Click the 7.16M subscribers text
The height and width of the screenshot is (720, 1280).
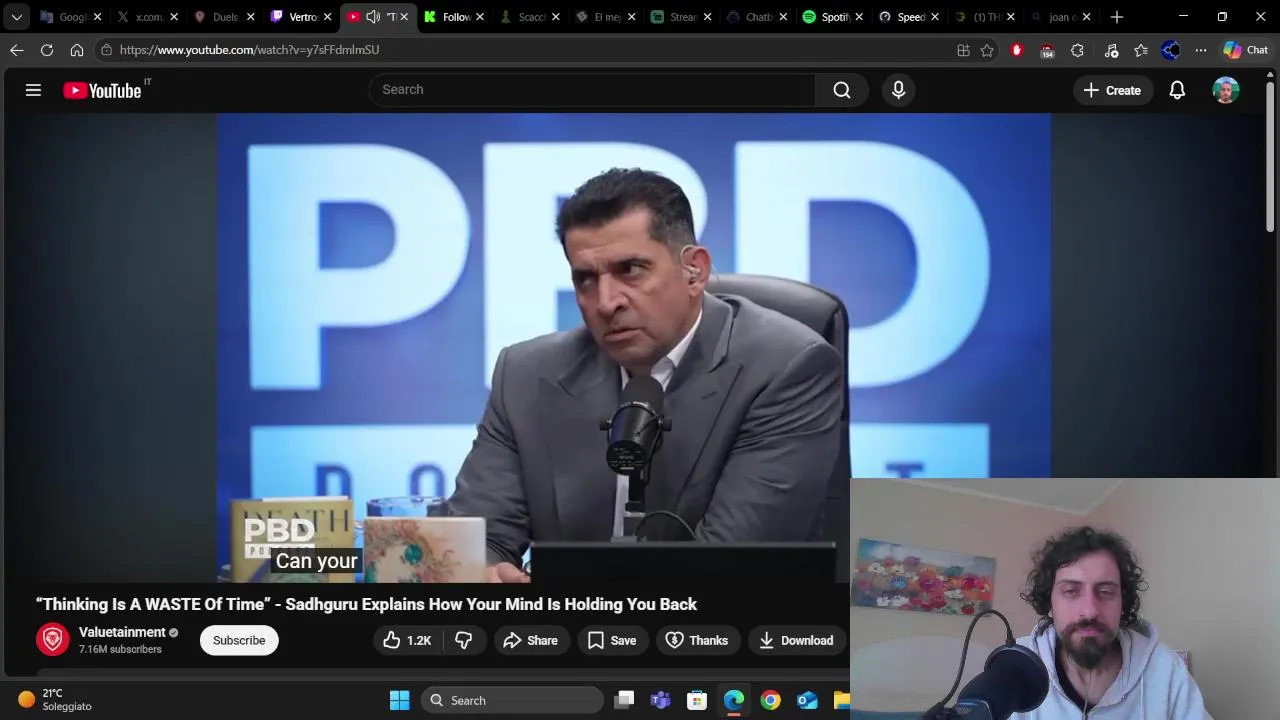coord(120,649)
